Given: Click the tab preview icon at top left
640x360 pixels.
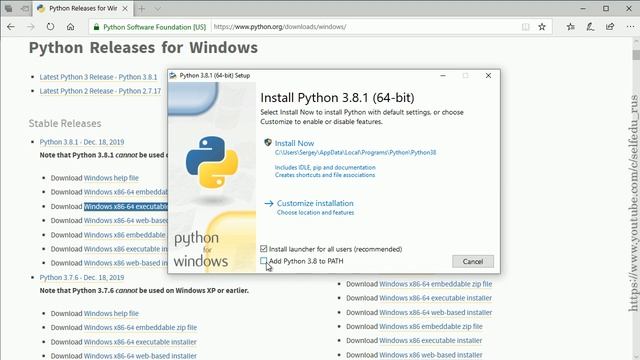Looking at the screenshot, I should coord(9,8).
